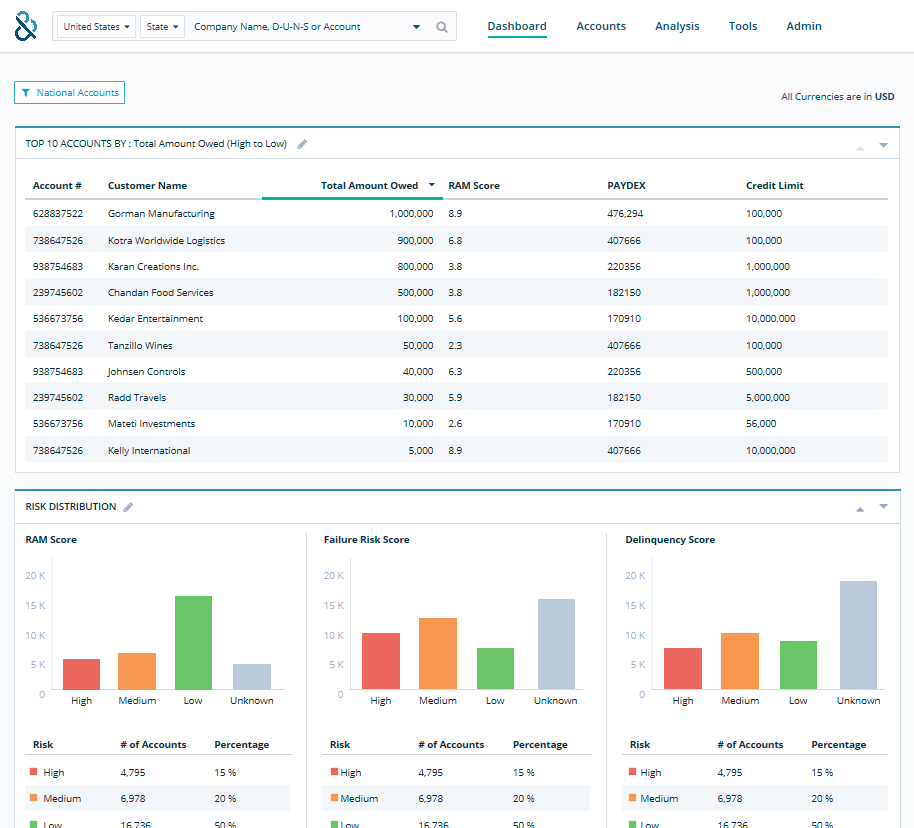
Task: Click the Failure Risk Score chart title
Action: [366, 539]
